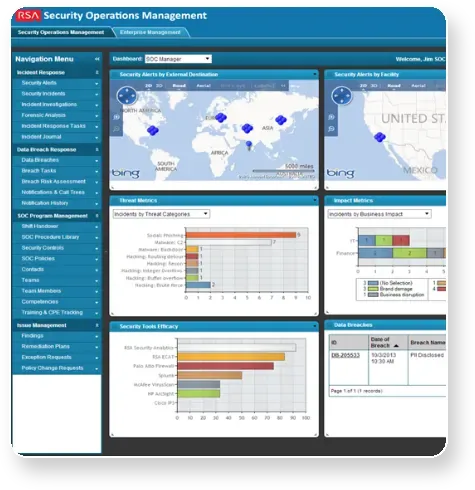Screen dimensions: 475x490
Task: Collapse the Data Breach Response section
Action: point(97,150)
